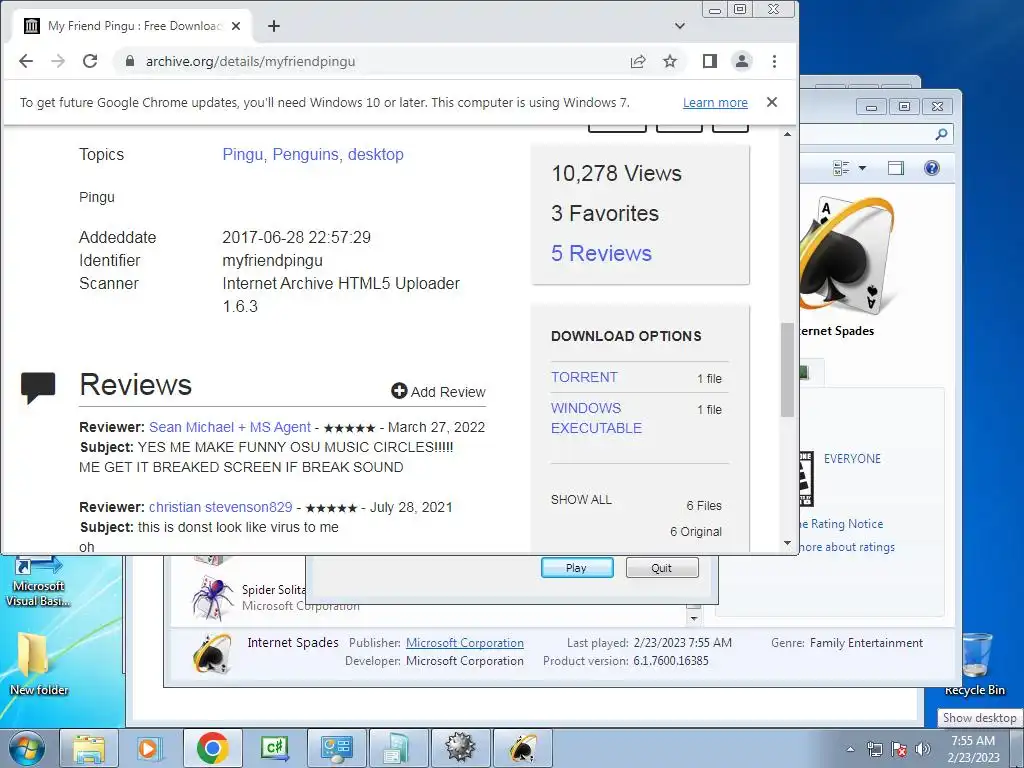
Task: Click the taskbar clock showing 7:55 AM
Action: pyautogui.click(x=973, y=748)
